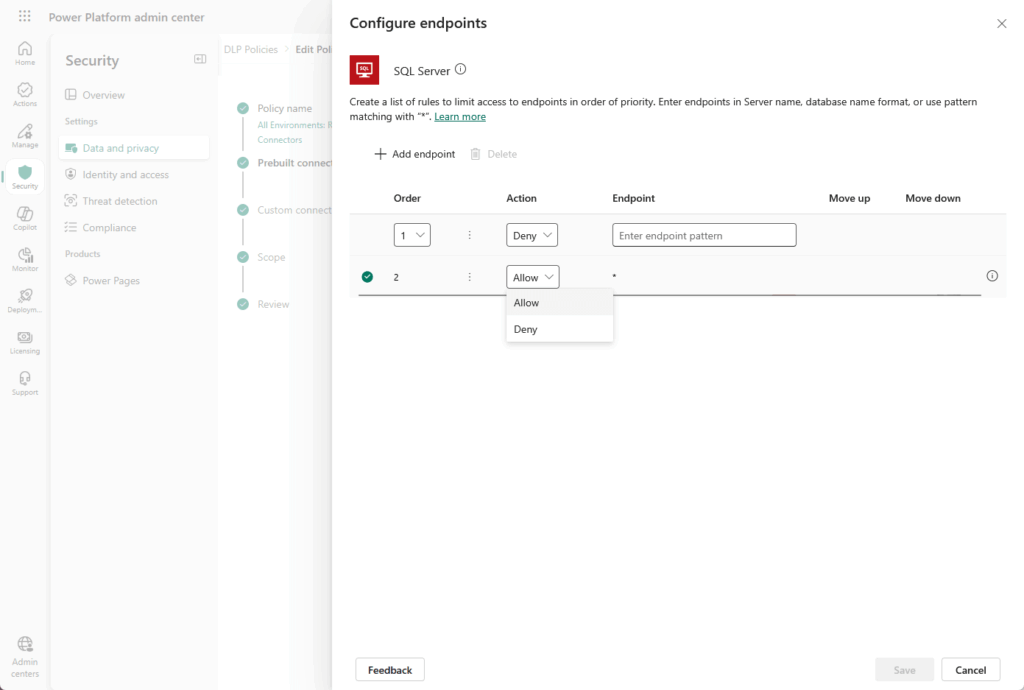This screenshot has height=690, width=1024.
Task: Toggle the green selection check on row 2
Action: [368, 277]
